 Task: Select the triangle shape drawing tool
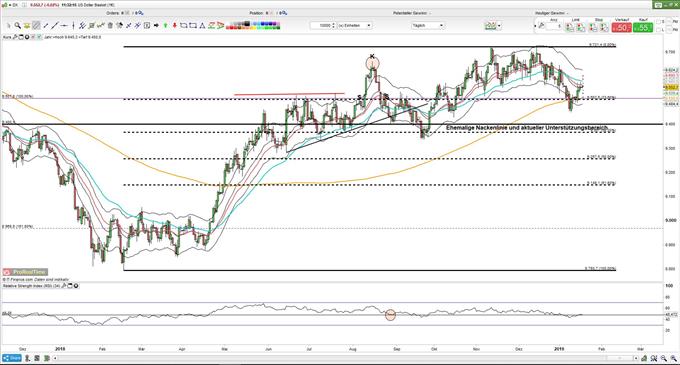click(x=202, y=26)
